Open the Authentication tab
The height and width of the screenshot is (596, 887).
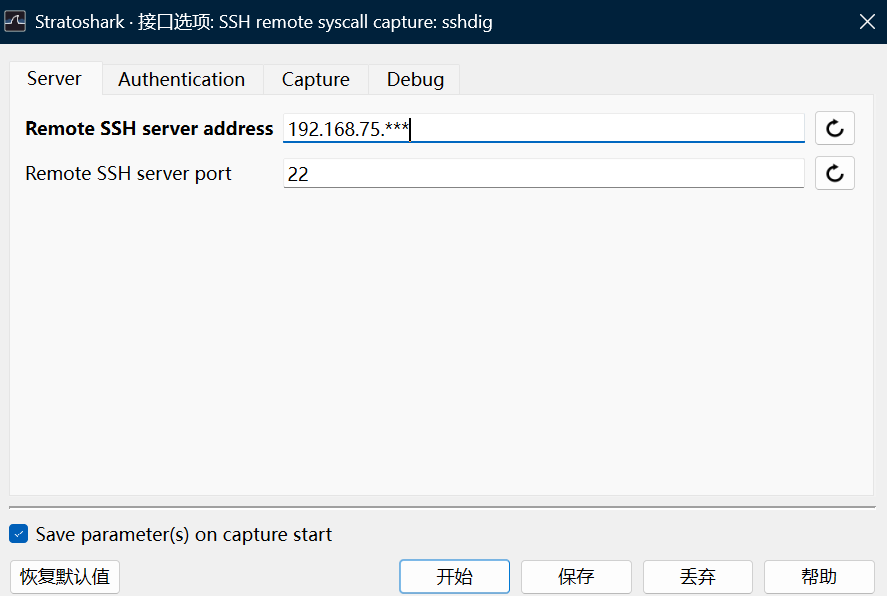(x=182, y=79)
